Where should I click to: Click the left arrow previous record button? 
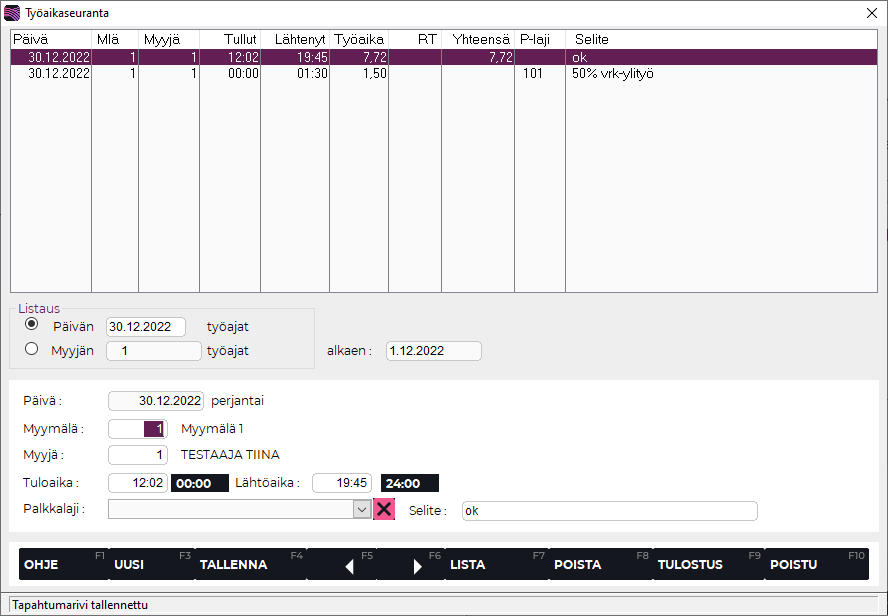click(349, 565)
